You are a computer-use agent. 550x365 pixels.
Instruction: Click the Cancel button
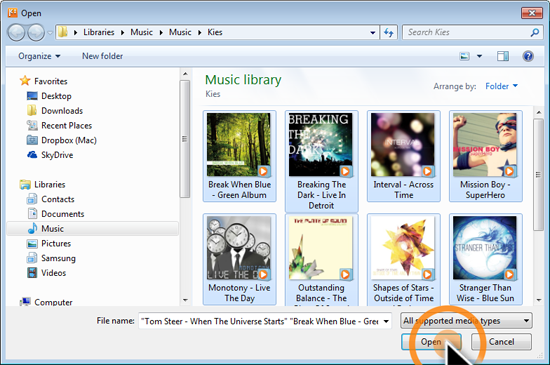pyautogui.click(x=501, y=342)
